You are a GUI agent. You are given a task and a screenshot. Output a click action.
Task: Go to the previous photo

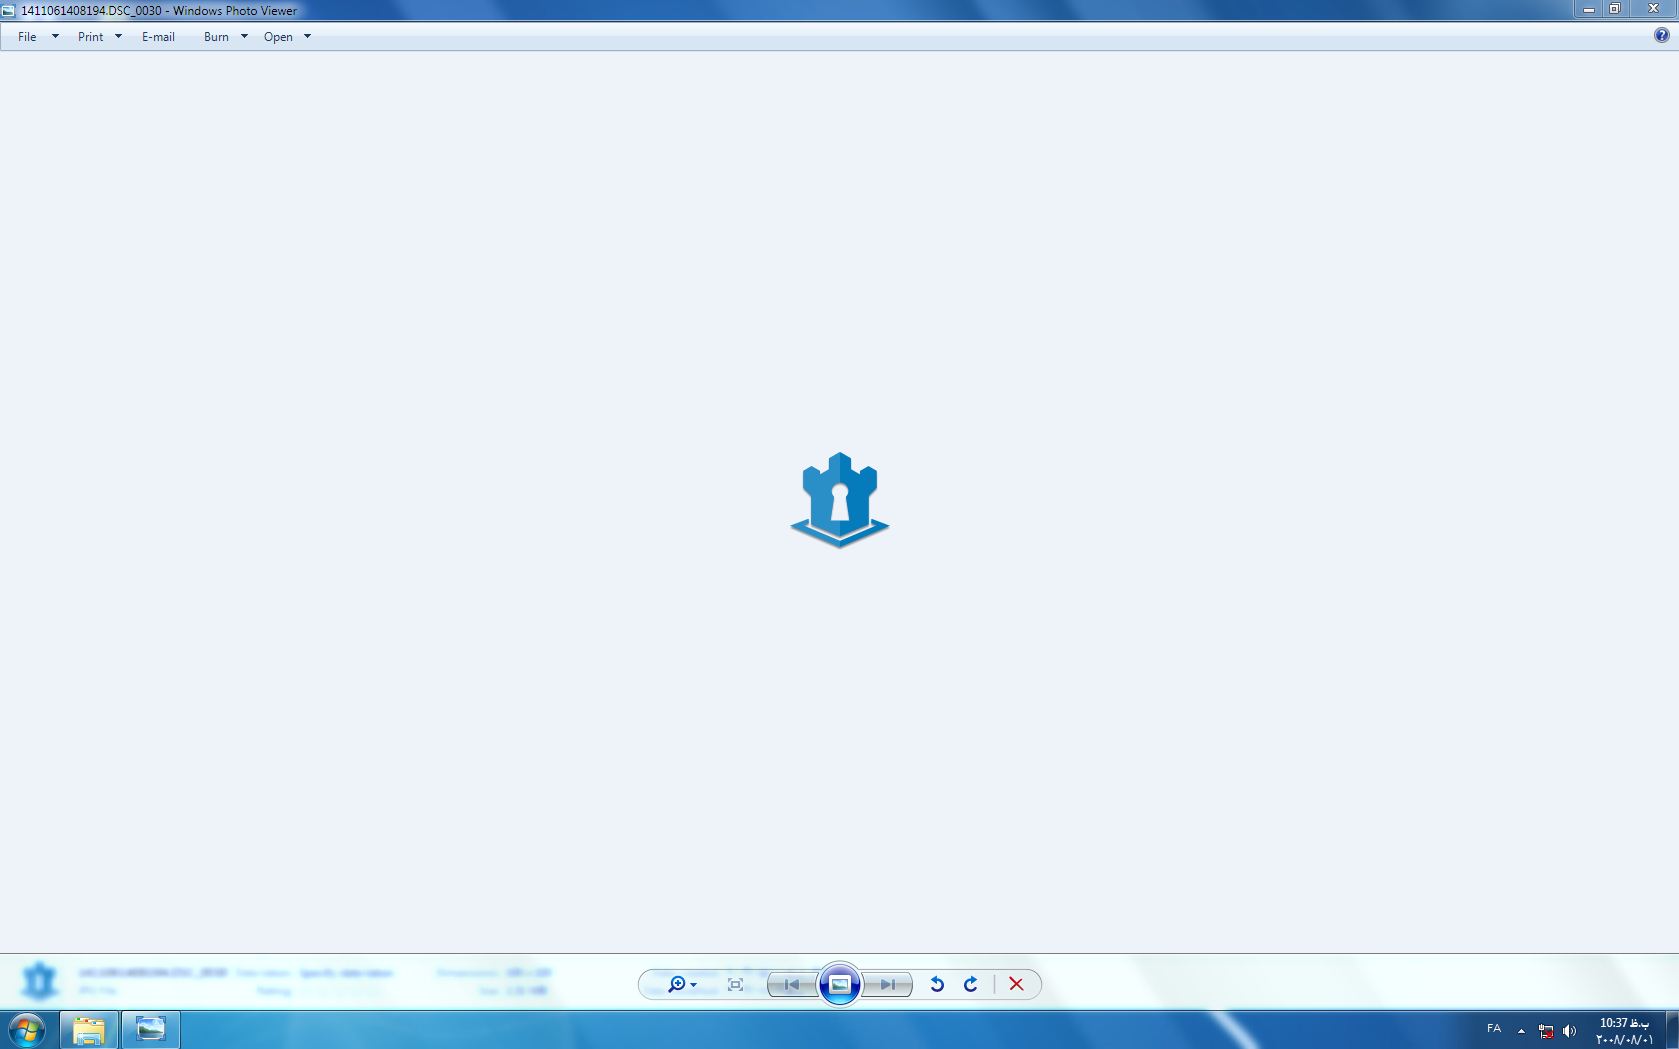pyautogui.click(x=792, y=984)
